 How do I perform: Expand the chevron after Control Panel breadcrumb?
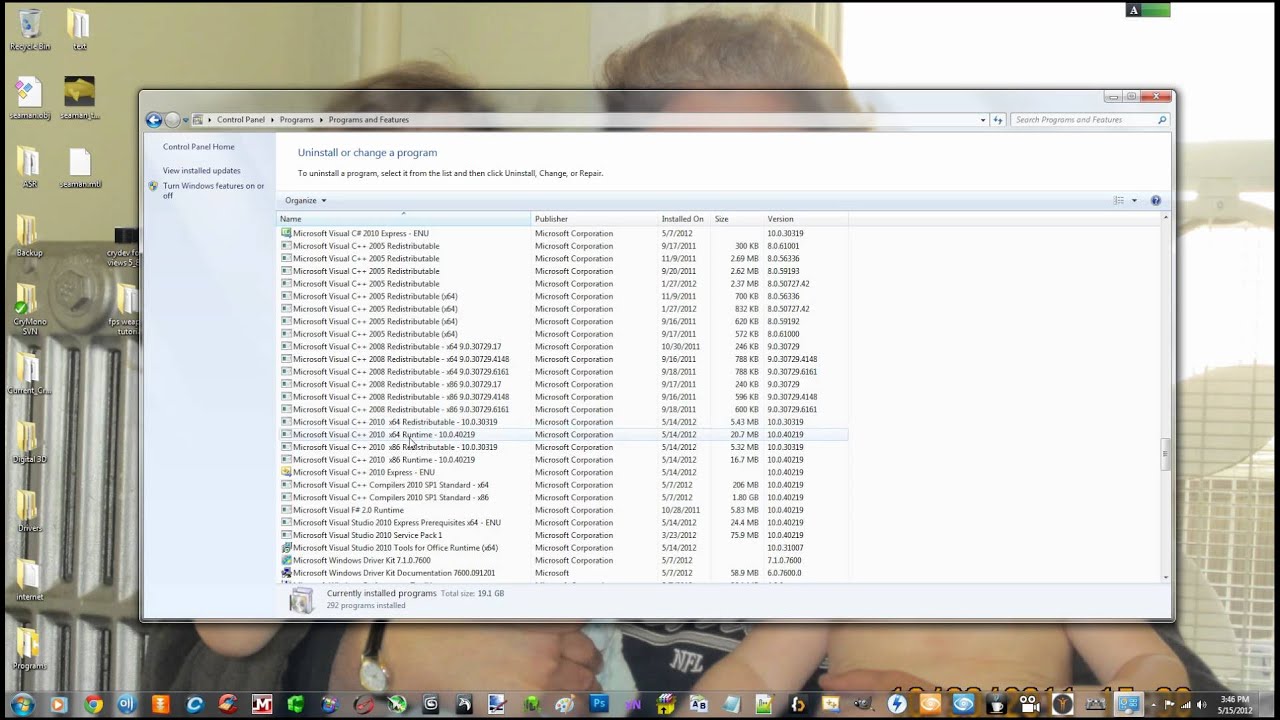click(271, 120)
